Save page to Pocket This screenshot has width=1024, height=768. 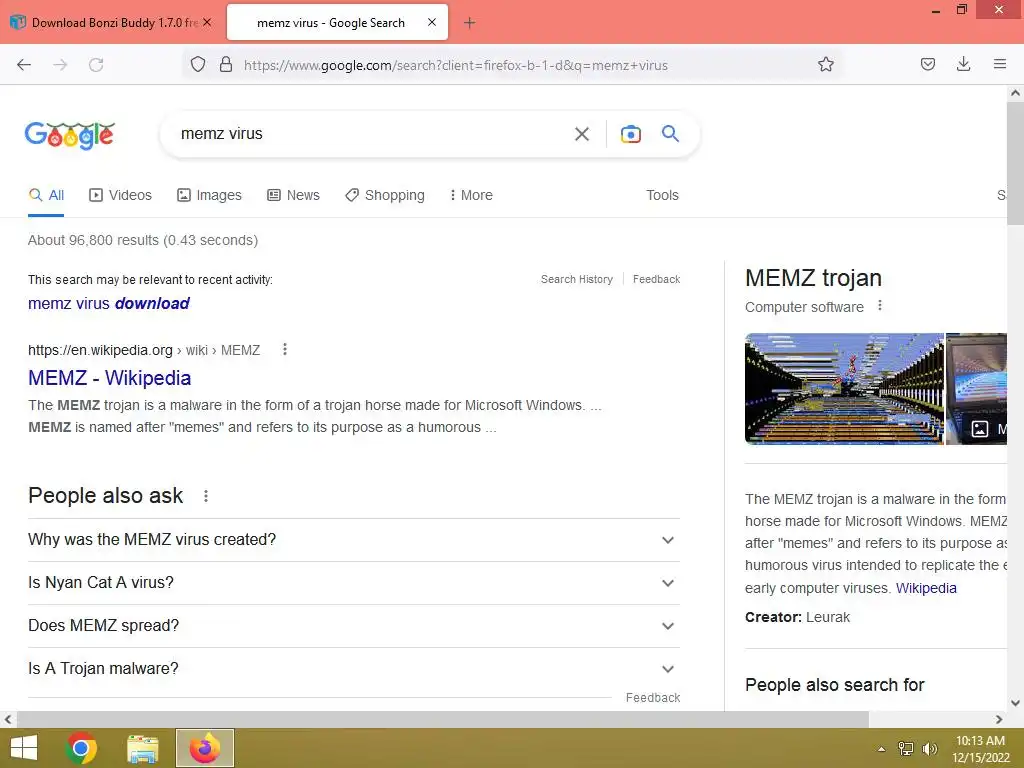[x=927, y=64]
